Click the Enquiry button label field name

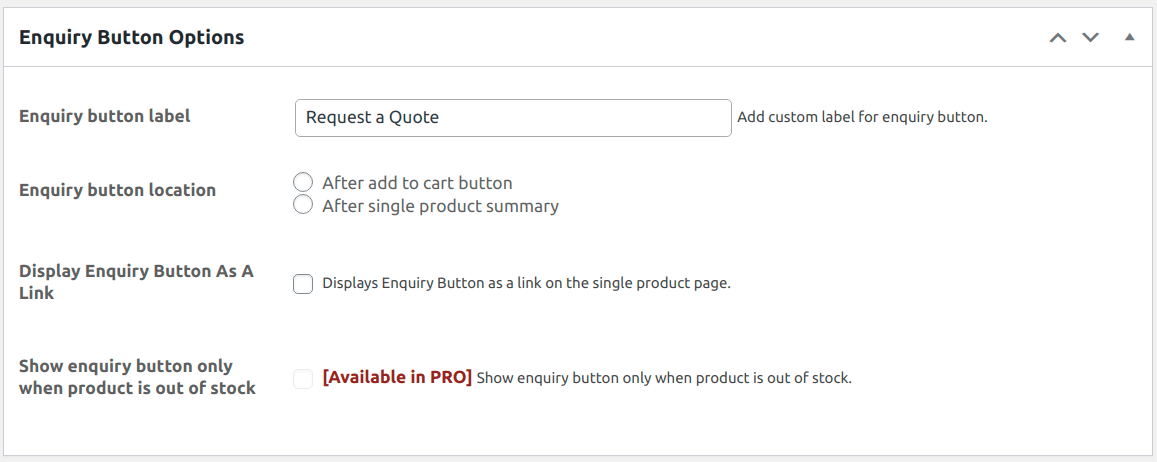pyautogui.click(x=105, y=116)
